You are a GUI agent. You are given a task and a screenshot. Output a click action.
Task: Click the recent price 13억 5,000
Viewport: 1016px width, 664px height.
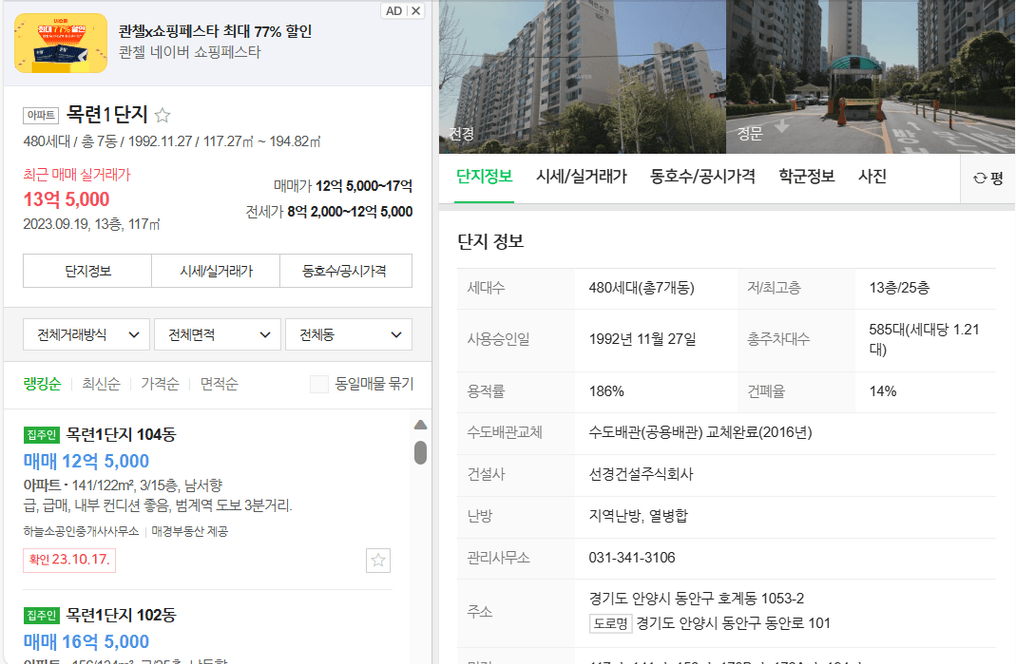(x=67, y=200)
